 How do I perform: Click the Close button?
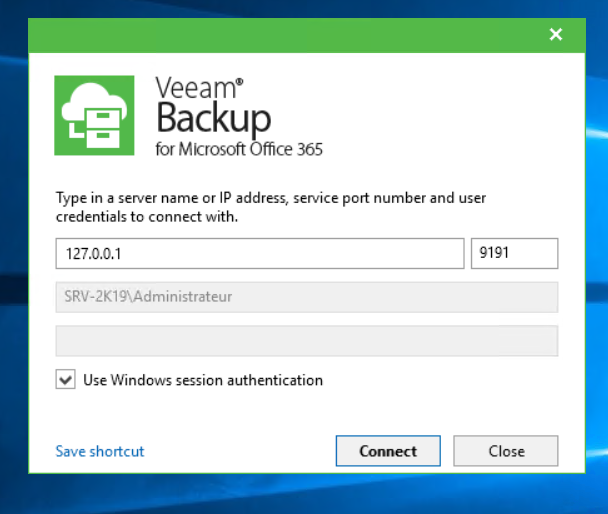506,451
